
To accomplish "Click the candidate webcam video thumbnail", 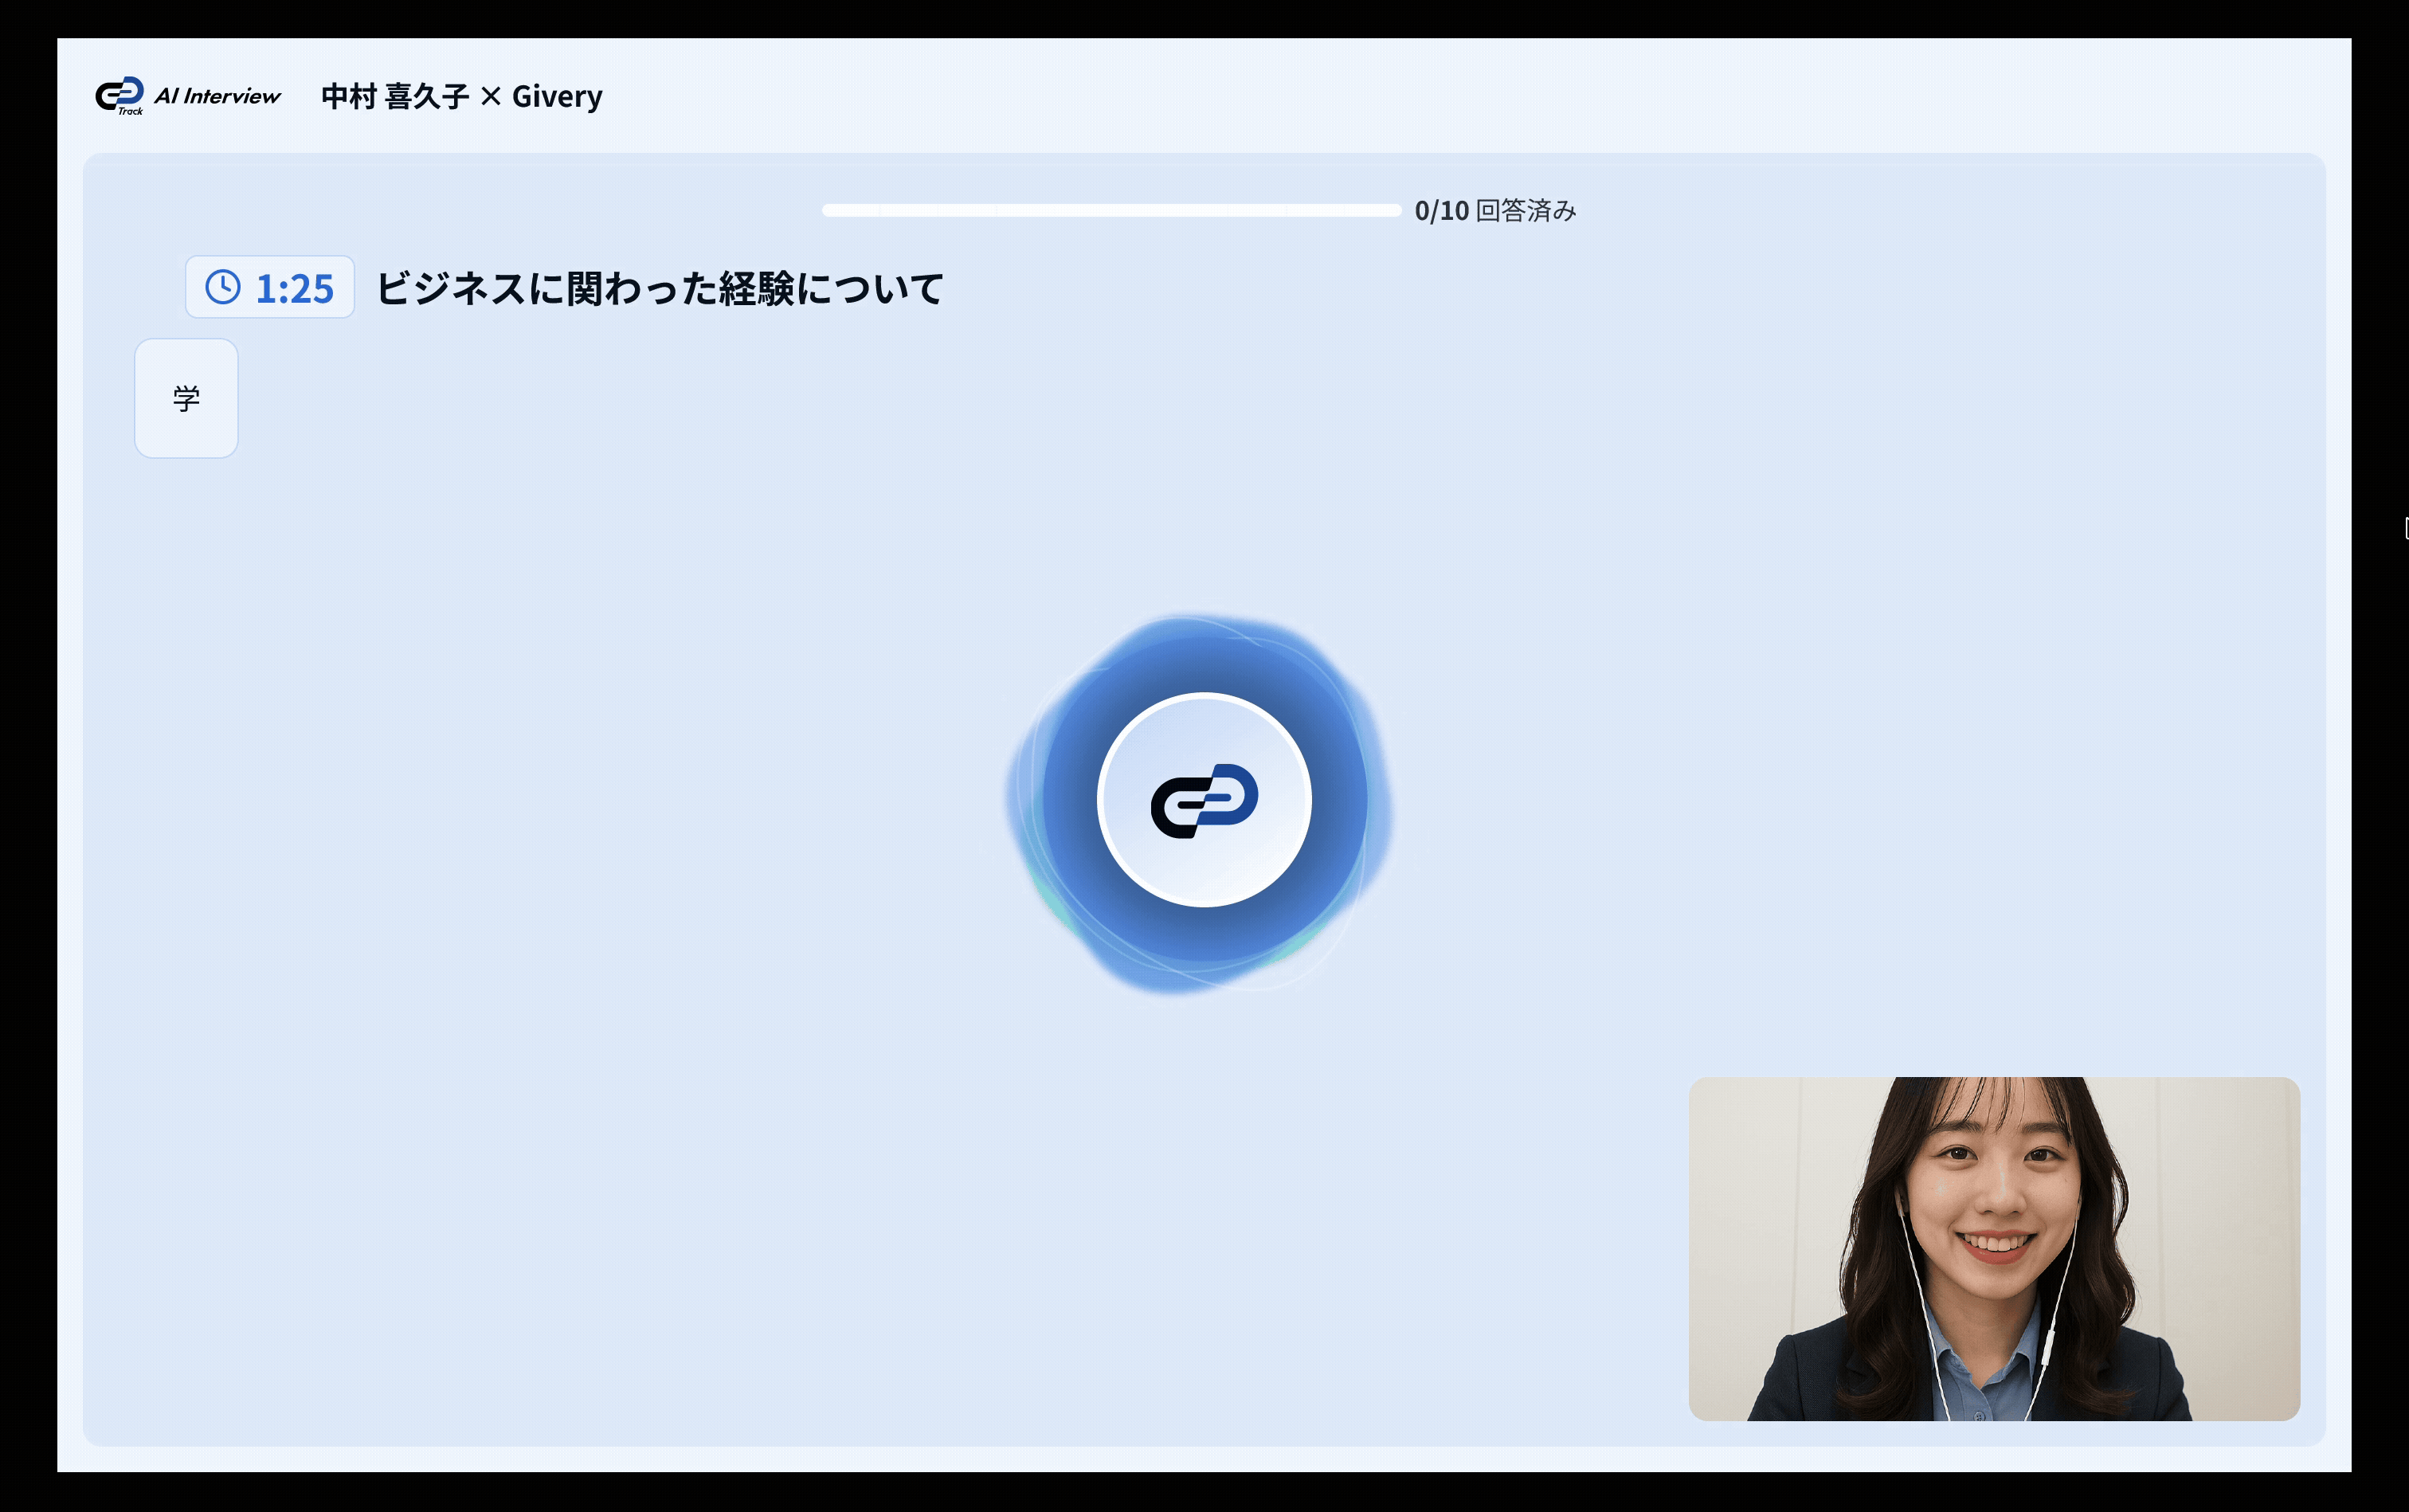I will coord(1993,1248).
